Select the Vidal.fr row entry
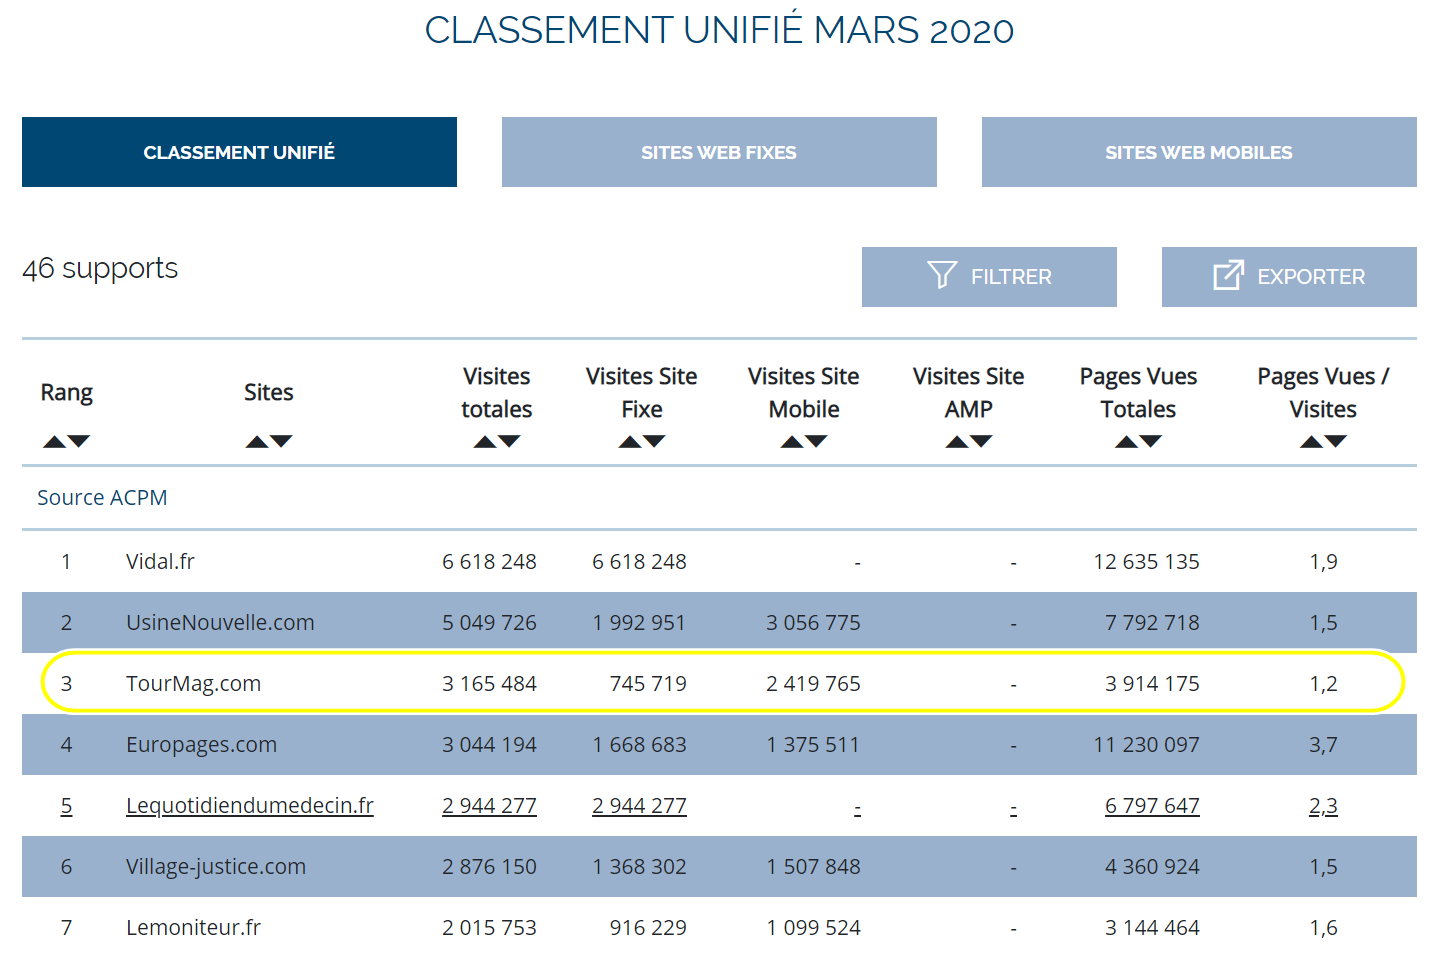 [x=160, y=562]
